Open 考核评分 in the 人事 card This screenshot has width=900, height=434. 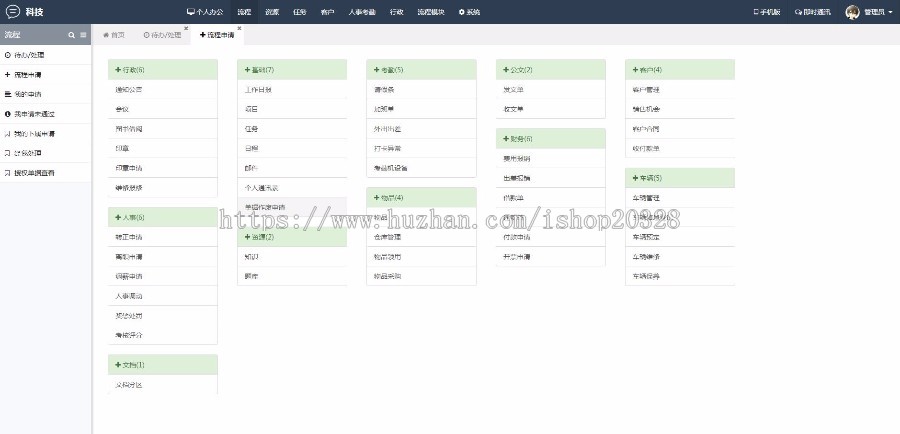click(163, 335)
